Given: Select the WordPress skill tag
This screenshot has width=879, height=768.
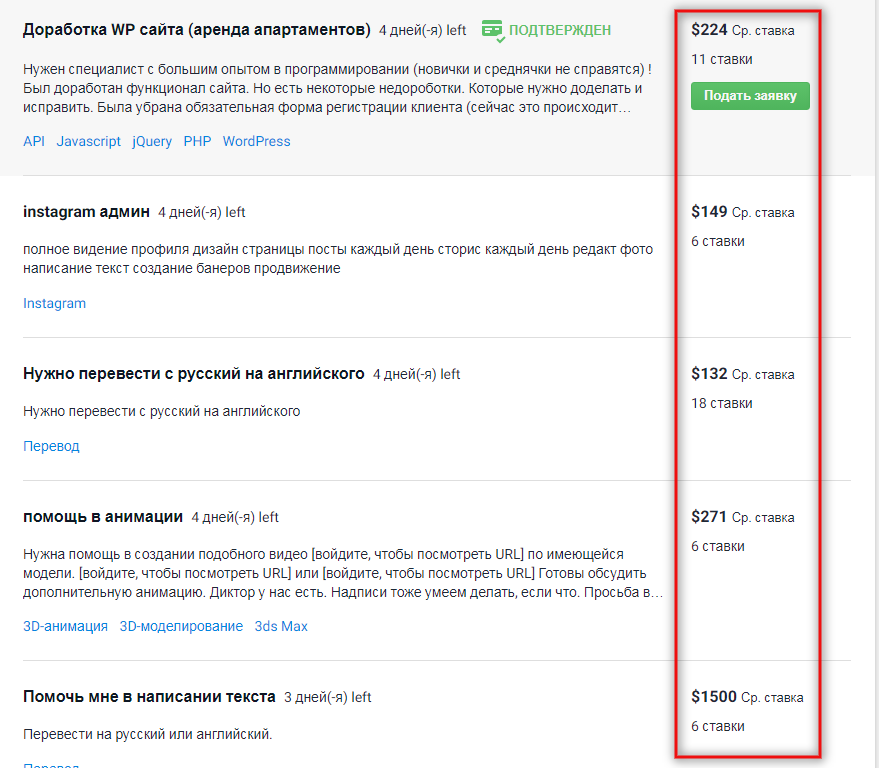Looking at the screenshot, I should tap(257, 141).
